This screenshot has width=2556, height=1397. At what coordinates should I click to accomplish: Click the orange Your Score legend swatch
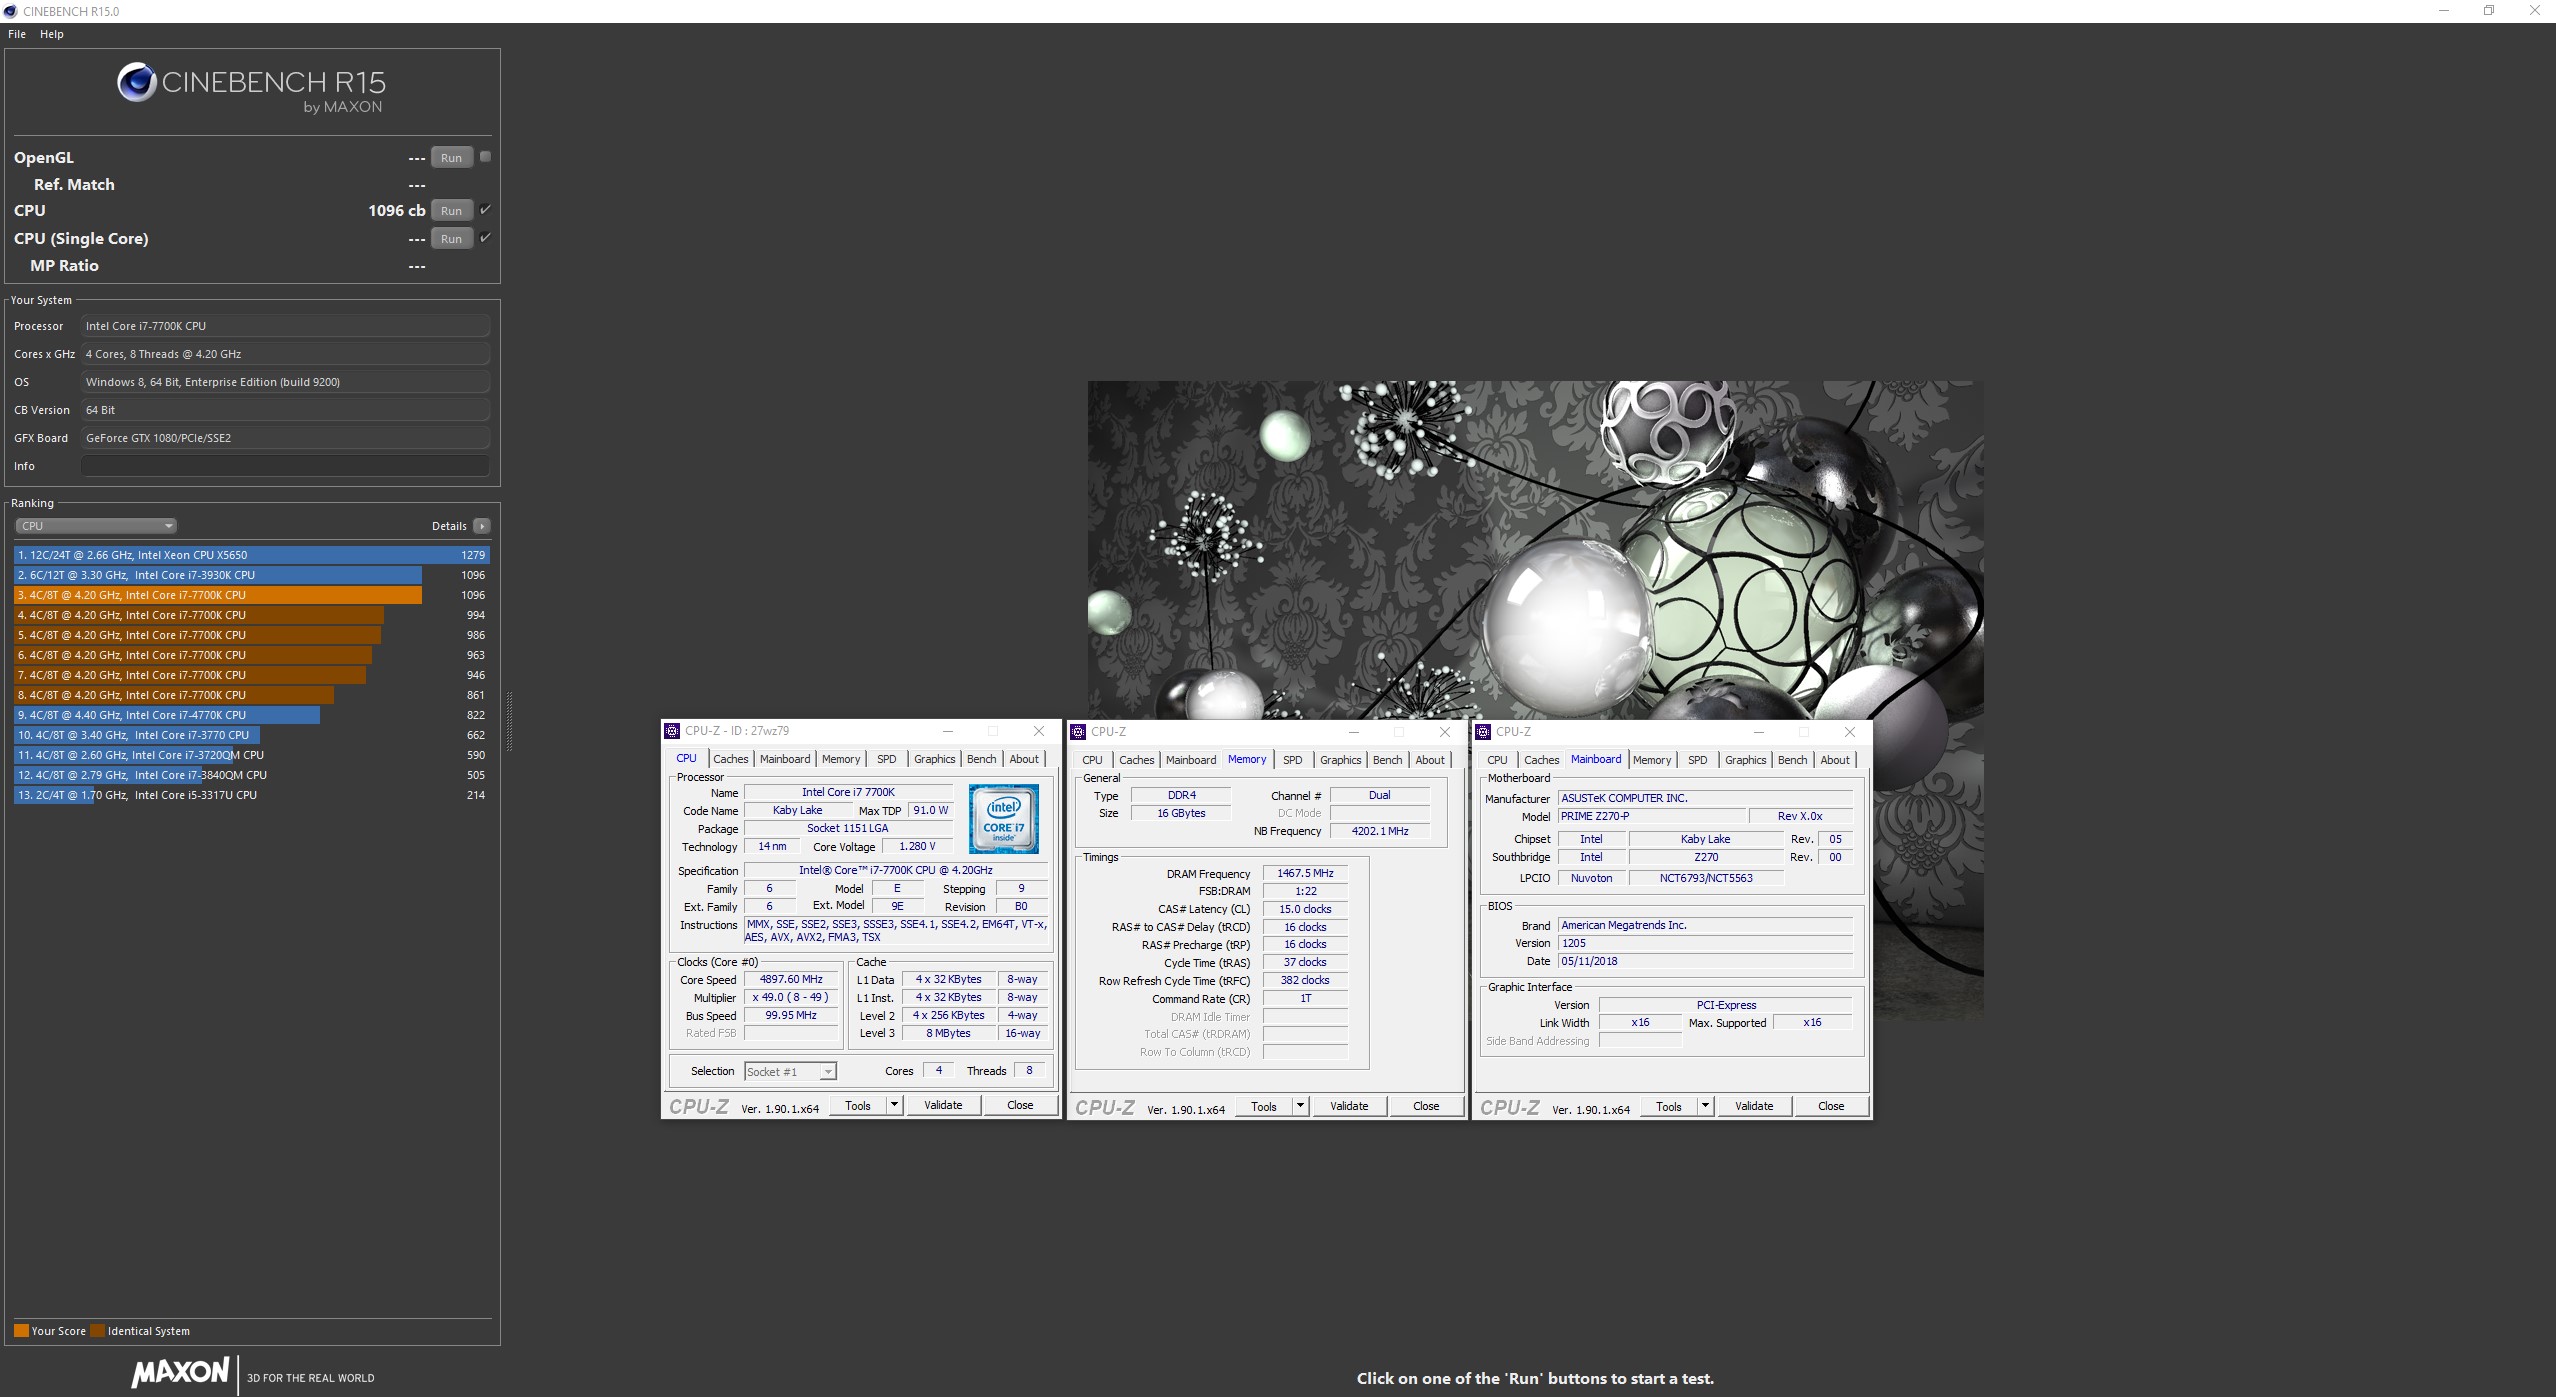[x=21, y=1331]
